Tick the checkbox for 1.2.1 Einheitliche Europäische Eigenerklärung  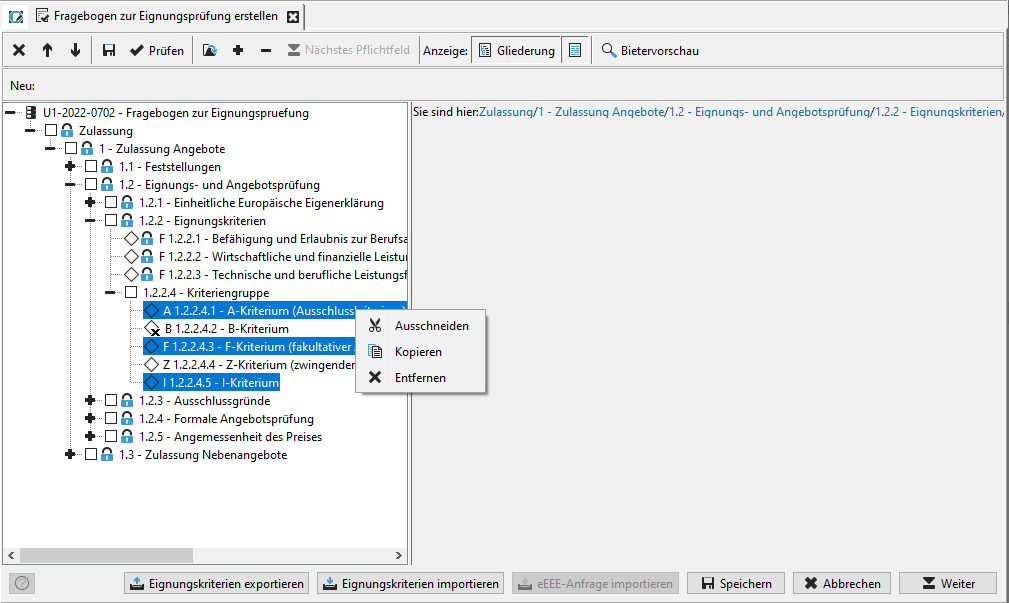pos(111,203)
